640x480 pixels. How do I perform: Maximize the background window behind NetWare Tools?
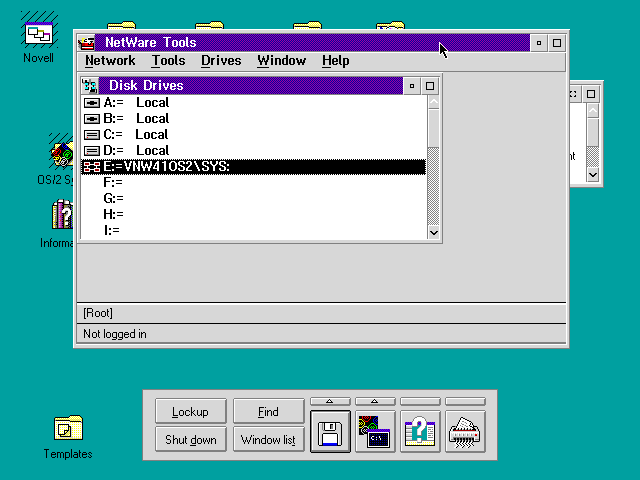[591, 94]
